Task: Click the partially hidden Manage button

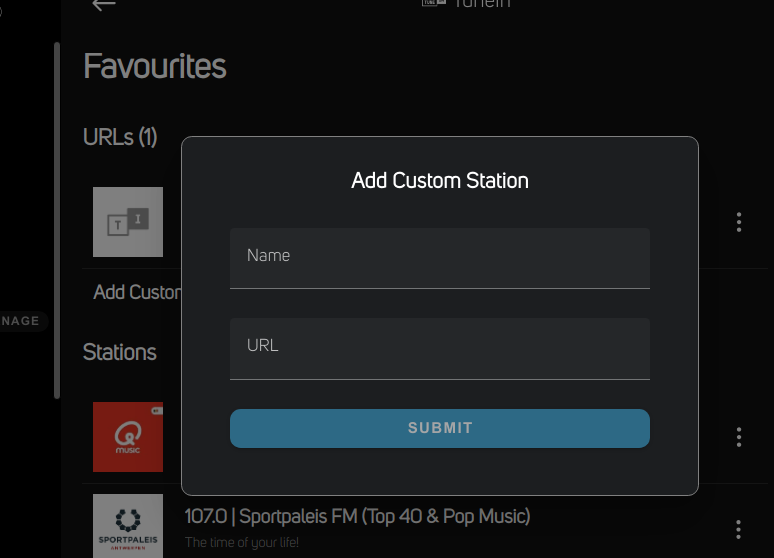Action: 22,321
